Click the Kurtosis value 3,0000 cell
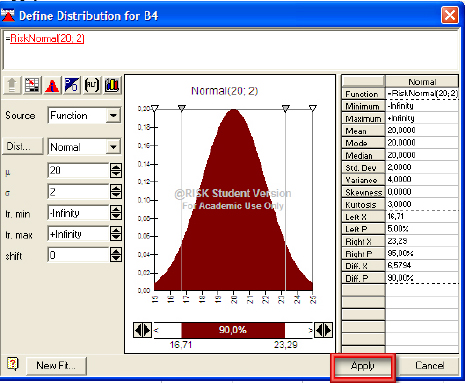The image size is (465, 383). [423, 204]
